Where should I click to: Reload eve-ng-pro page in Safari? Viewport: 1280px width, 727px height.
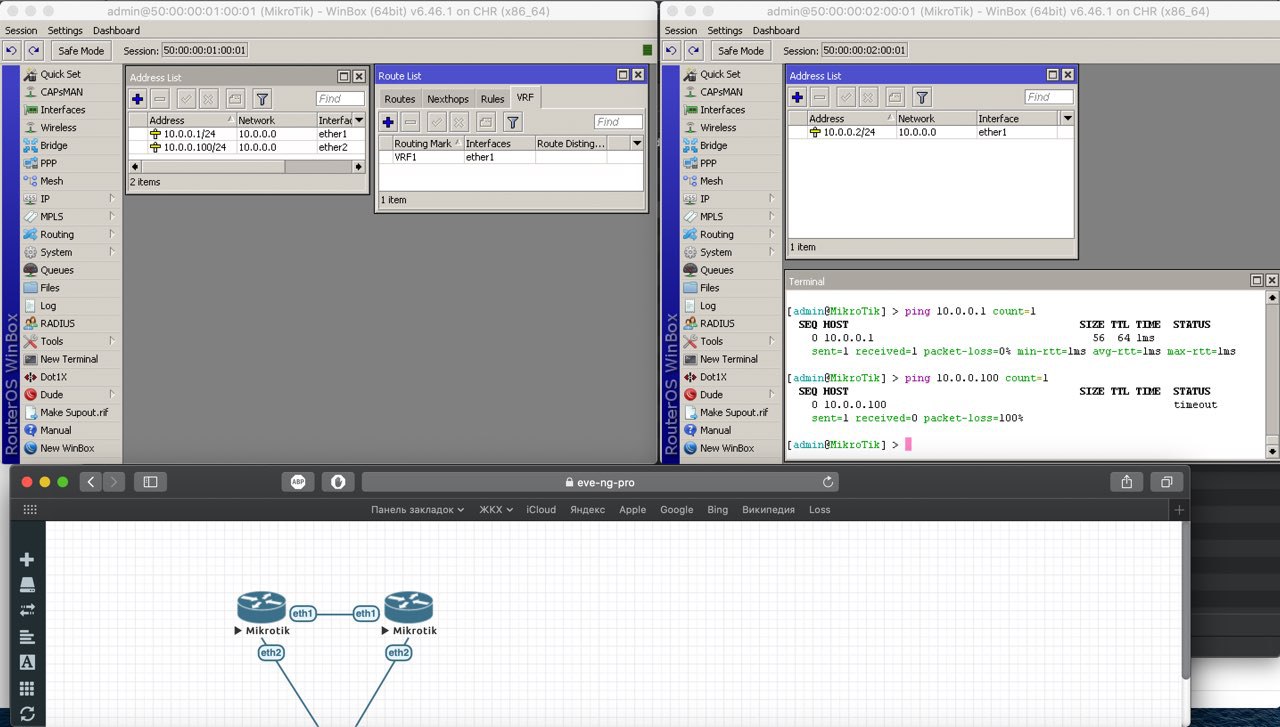click(828, 482)
